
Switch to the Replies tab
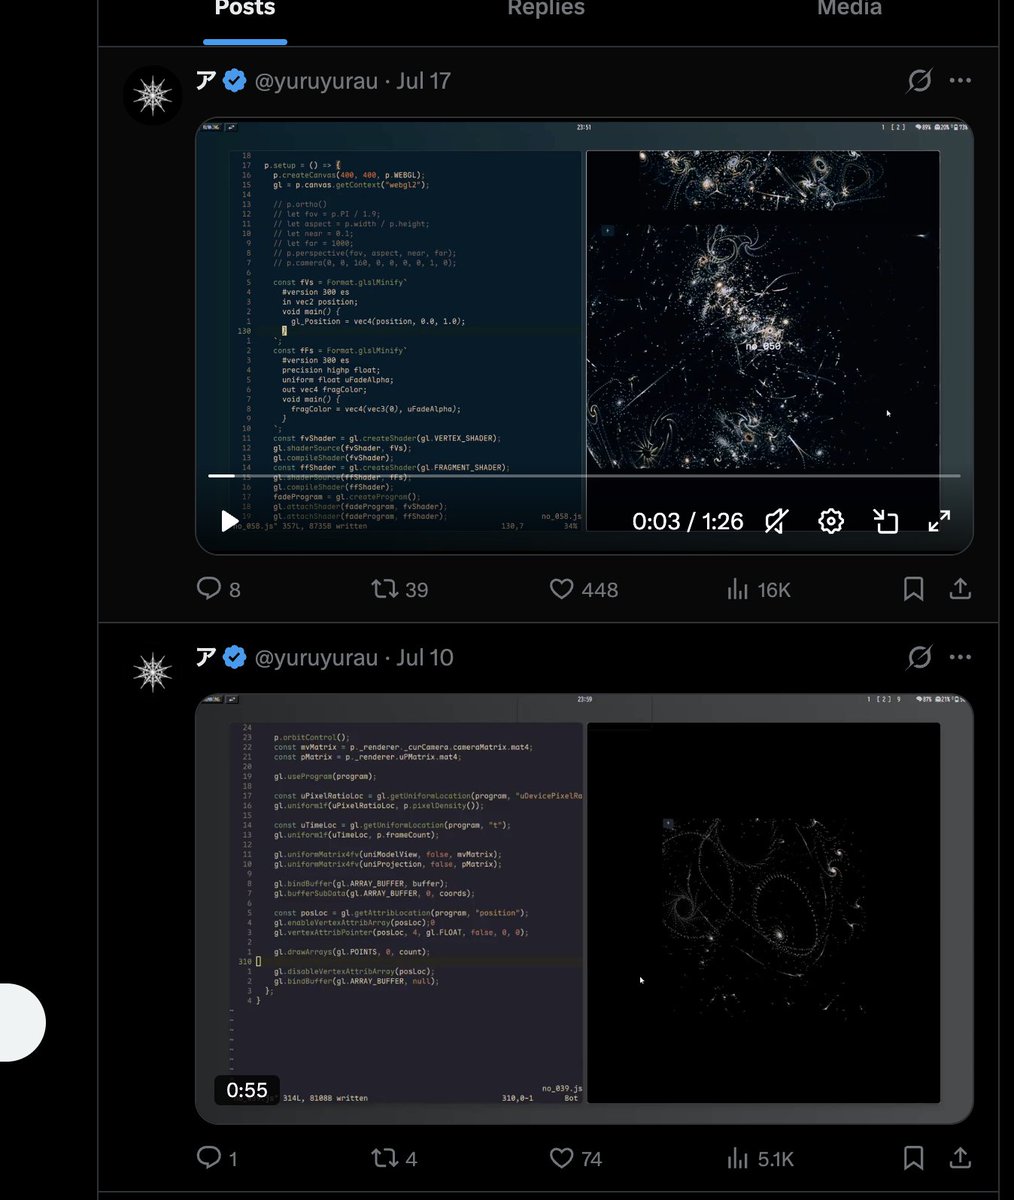(x=548, y=10)
